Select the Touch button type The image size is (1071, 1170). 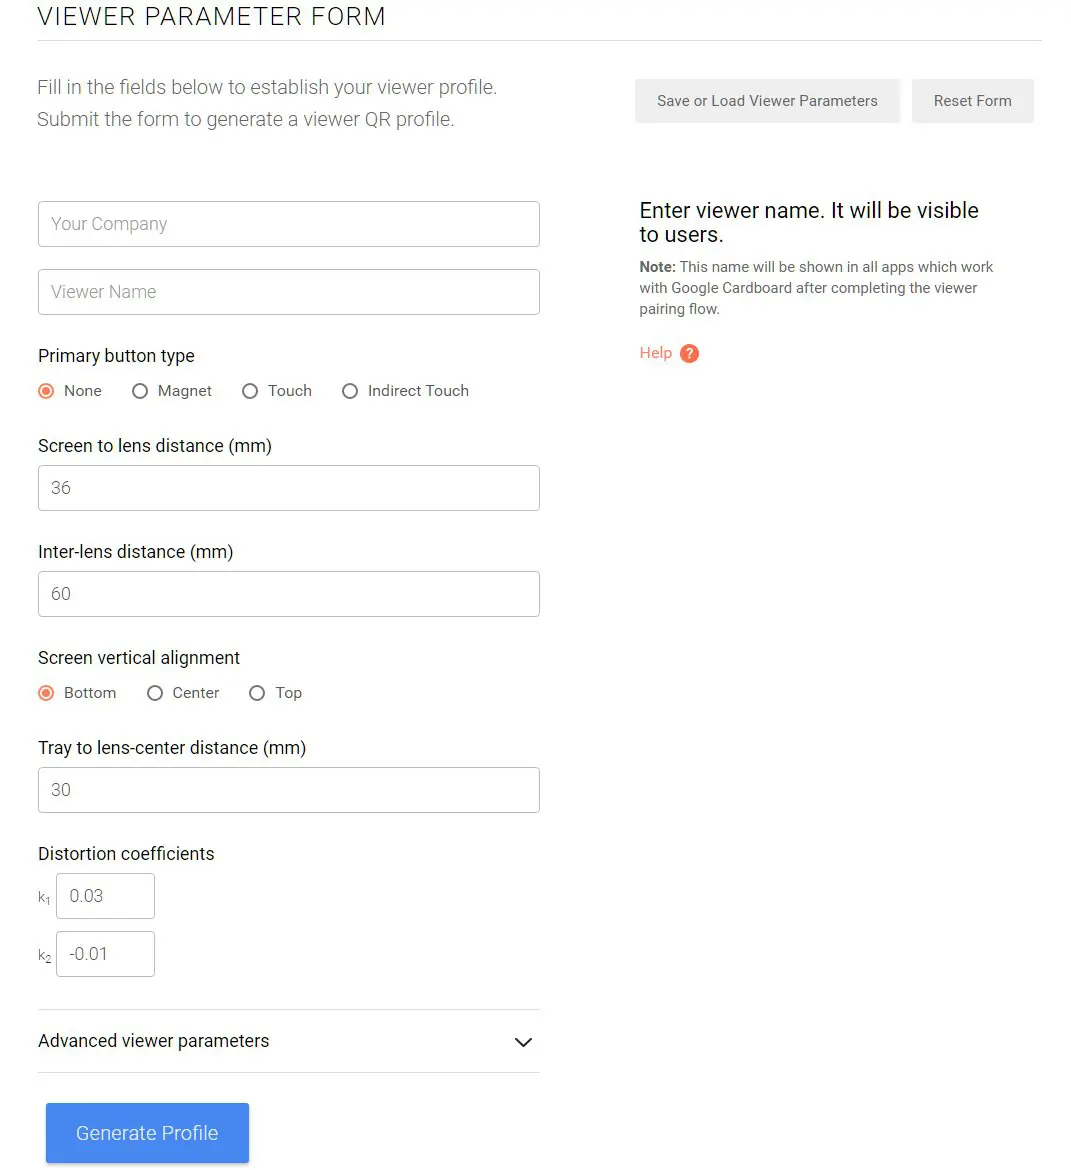pos(250,391)
